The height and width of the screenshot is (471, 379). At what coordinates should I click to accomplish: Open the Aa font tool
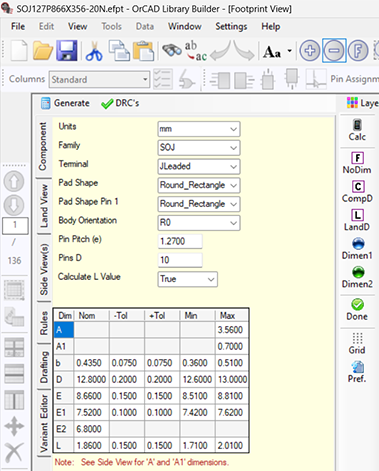click(272, 52)
